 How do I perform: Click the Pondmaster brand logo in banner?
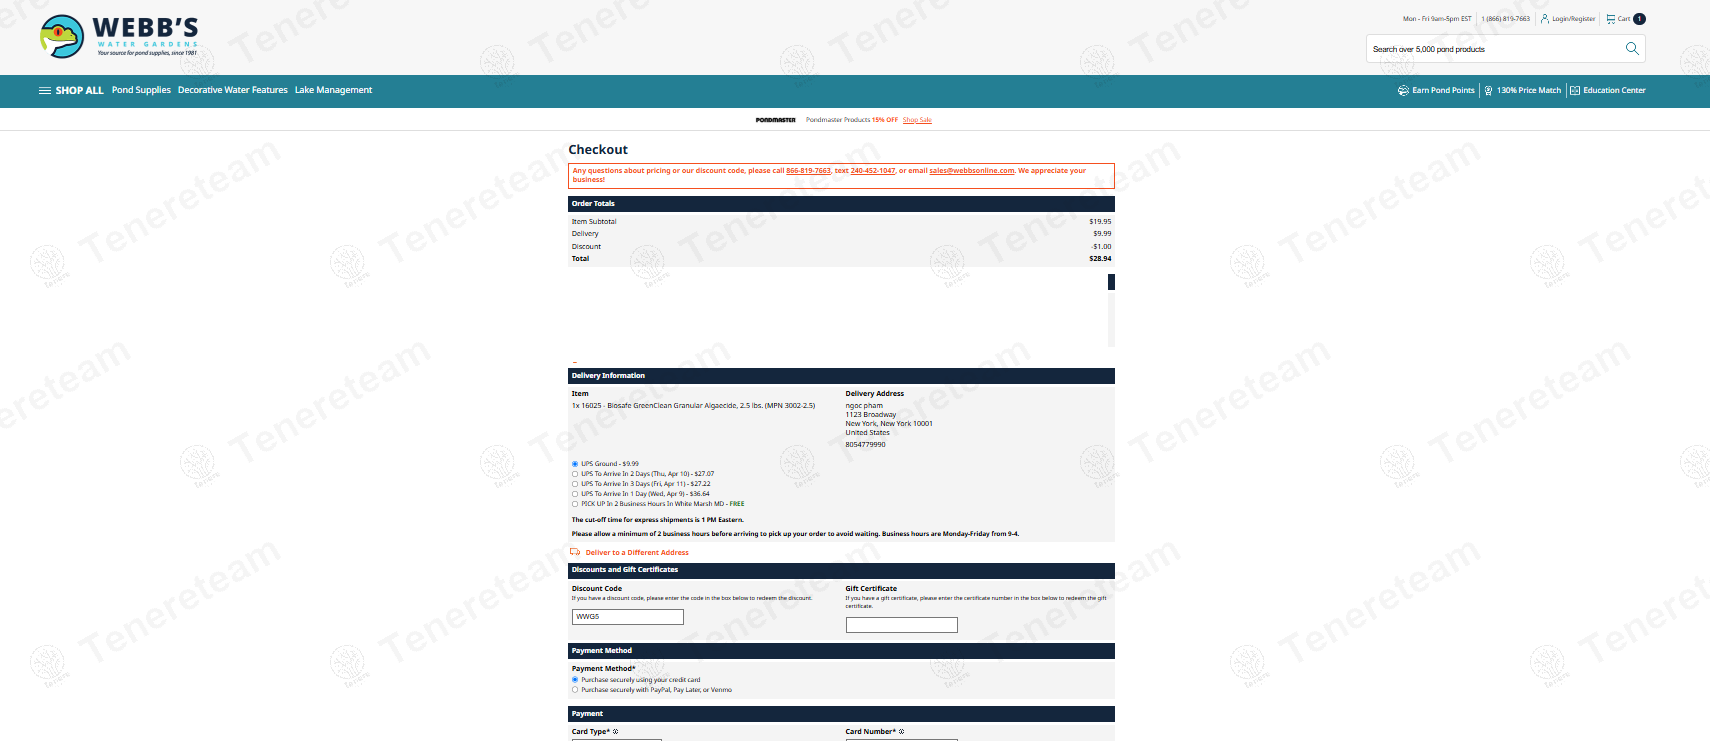[x=776, y=120]
